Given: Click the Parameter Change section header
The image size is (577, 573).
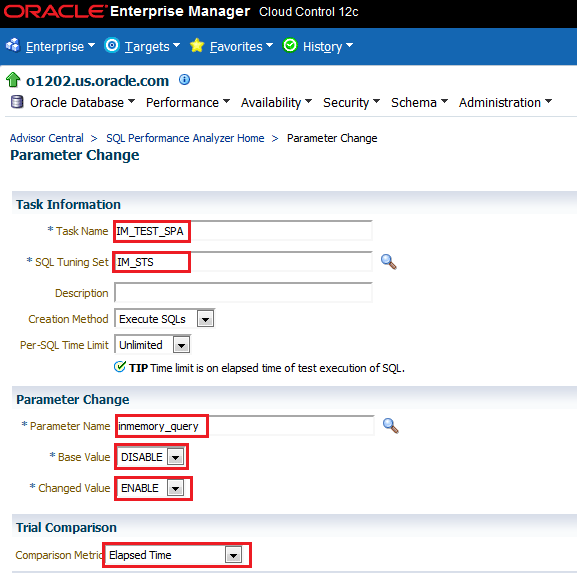Looking at the screenshot, I should (72, 399).
